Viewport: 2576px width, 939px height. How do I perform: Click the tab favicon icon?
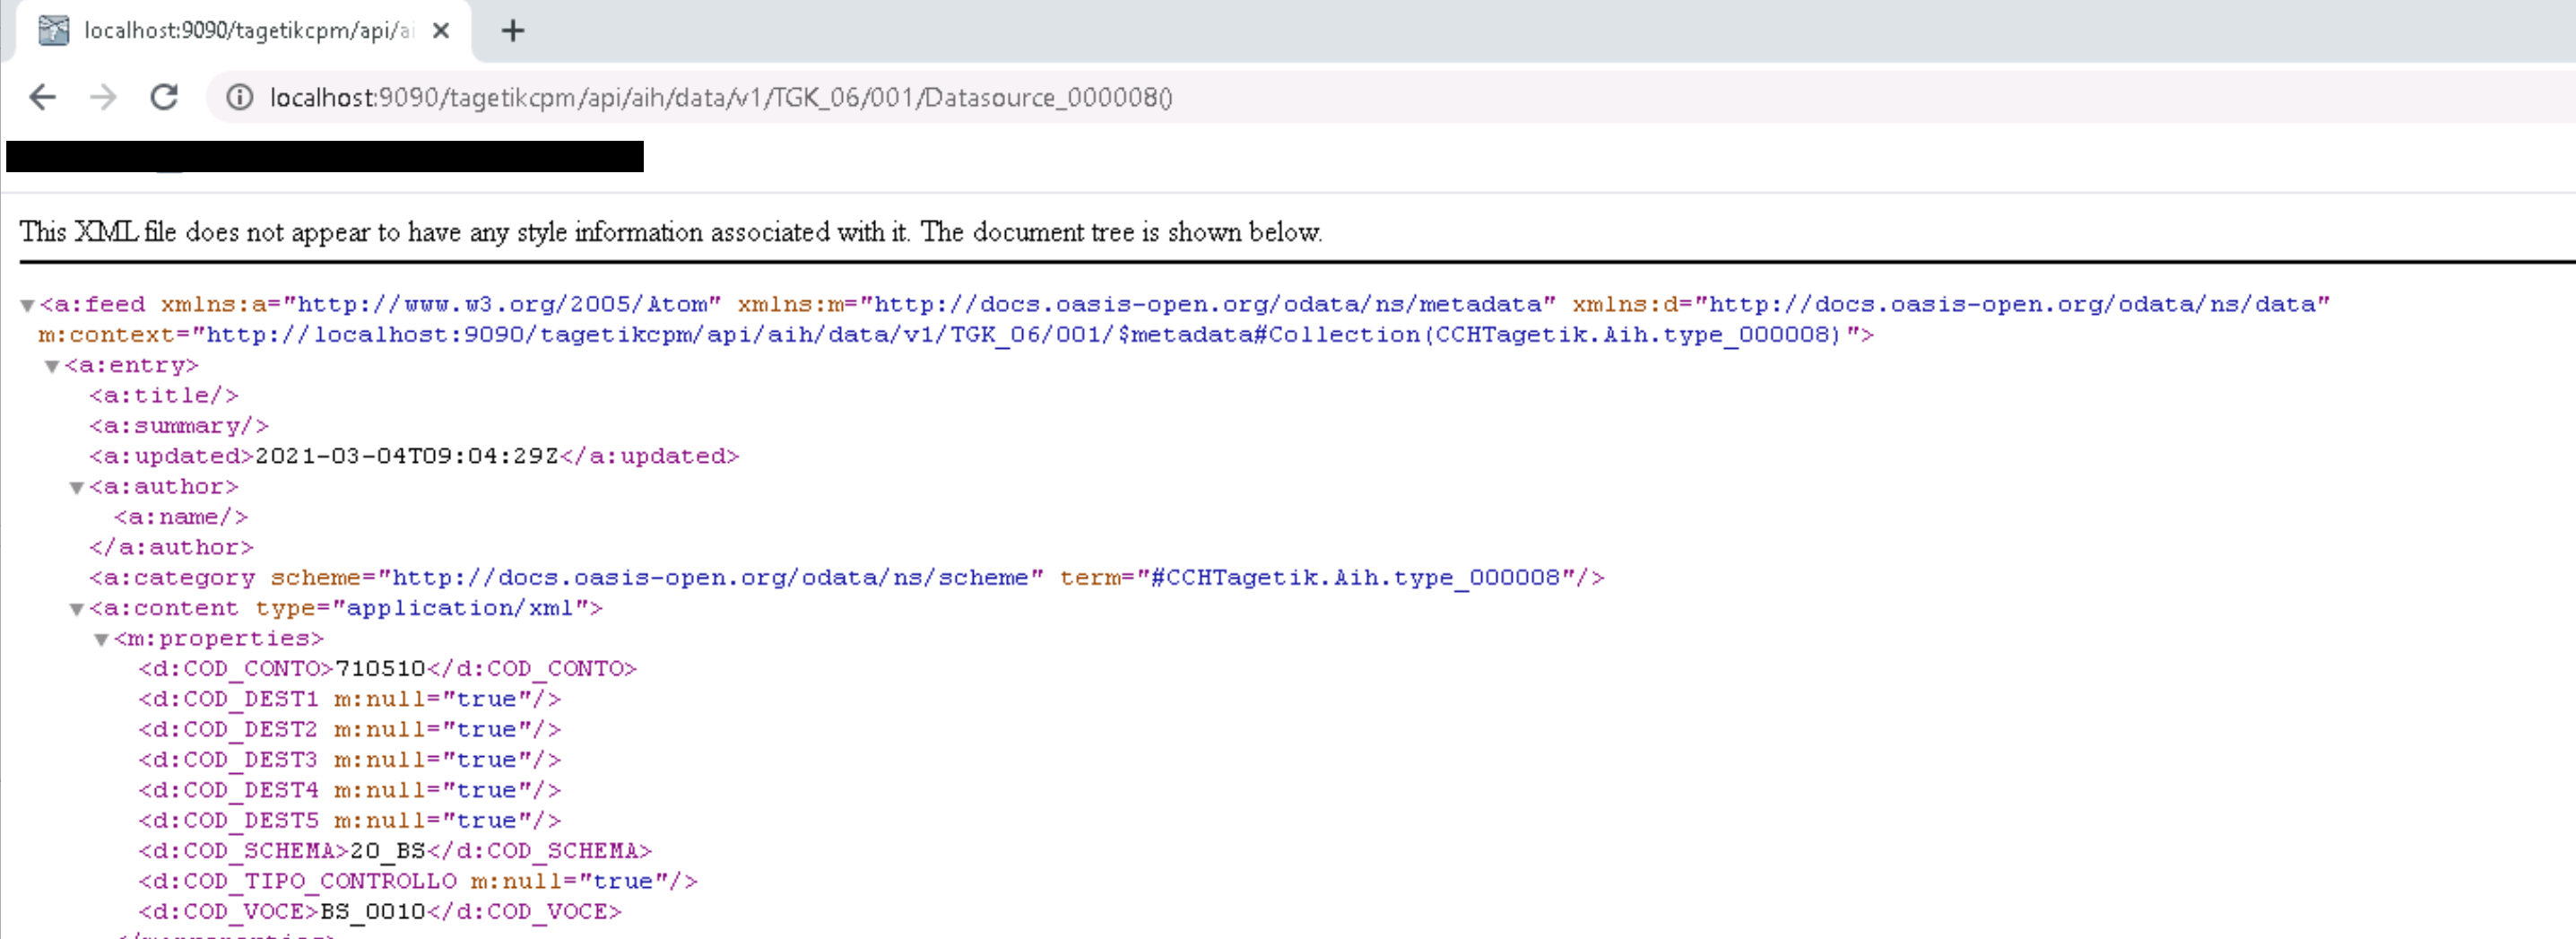click(x=53, y=31)
